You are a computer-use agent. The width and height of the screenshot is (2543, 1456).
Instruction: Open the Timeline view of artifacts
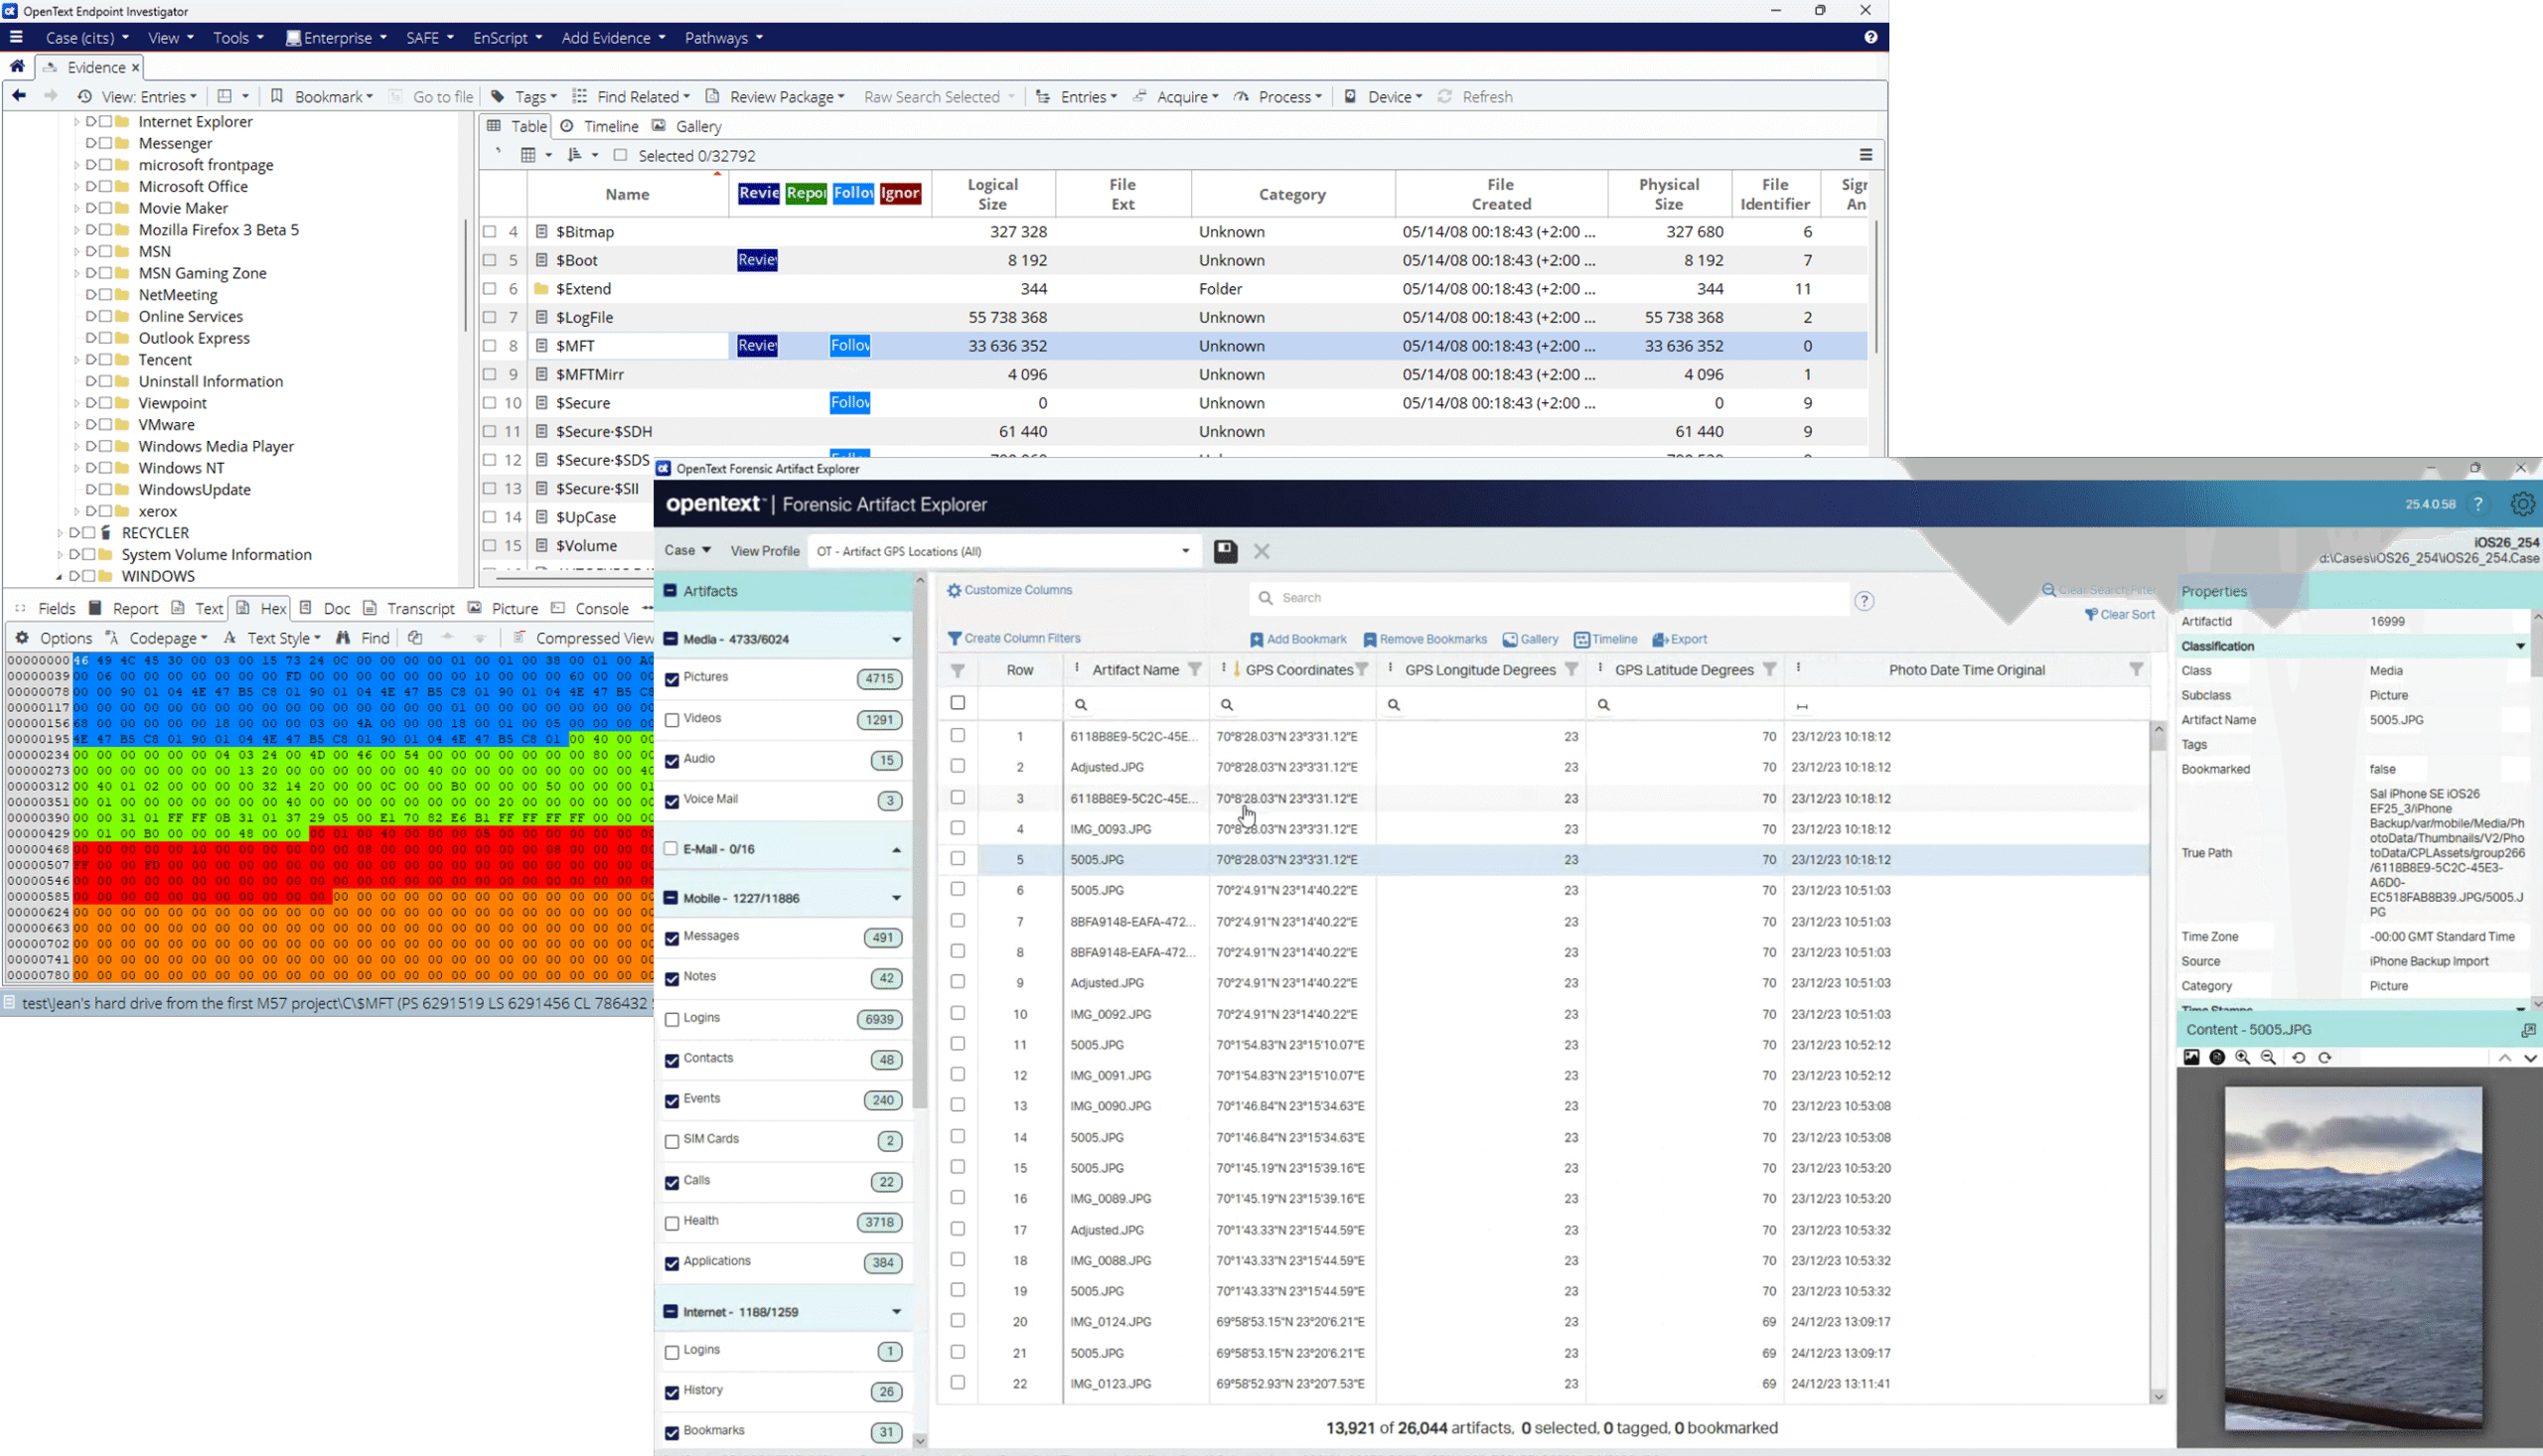[x=1606, y=639]
